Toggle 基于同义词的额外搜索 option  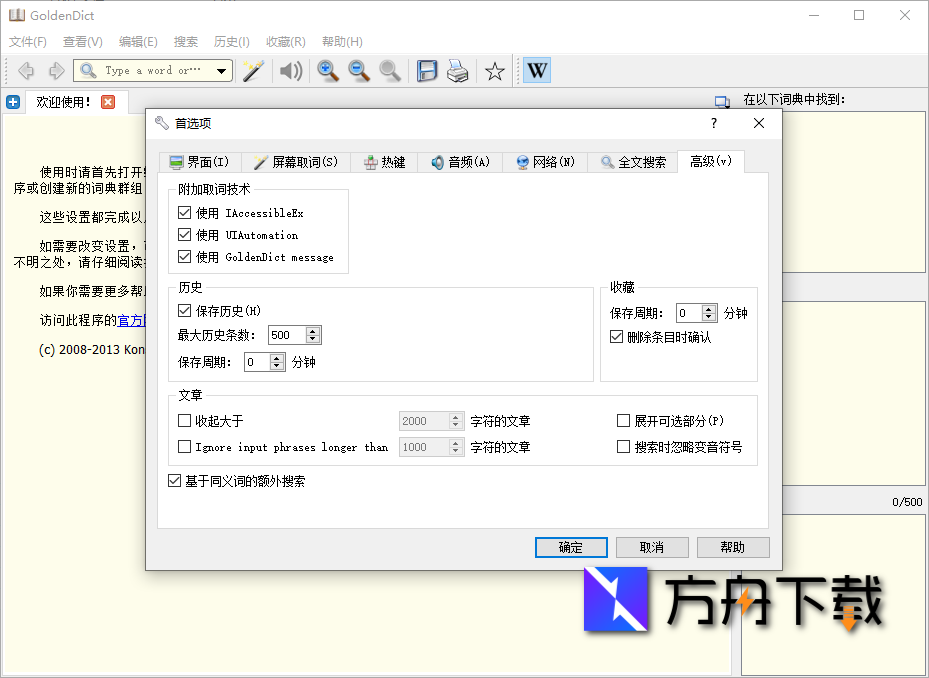pos(175,481)
